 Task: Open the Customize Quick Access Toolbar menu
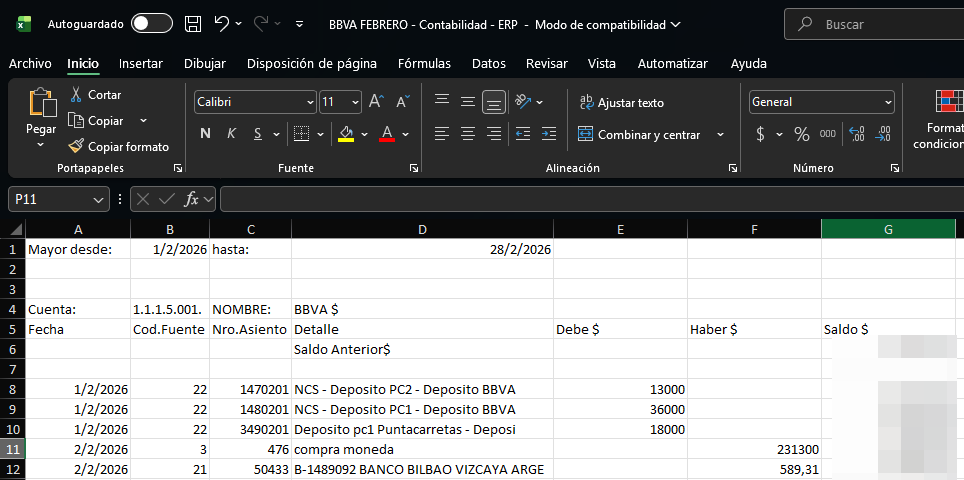coord(299,25)
